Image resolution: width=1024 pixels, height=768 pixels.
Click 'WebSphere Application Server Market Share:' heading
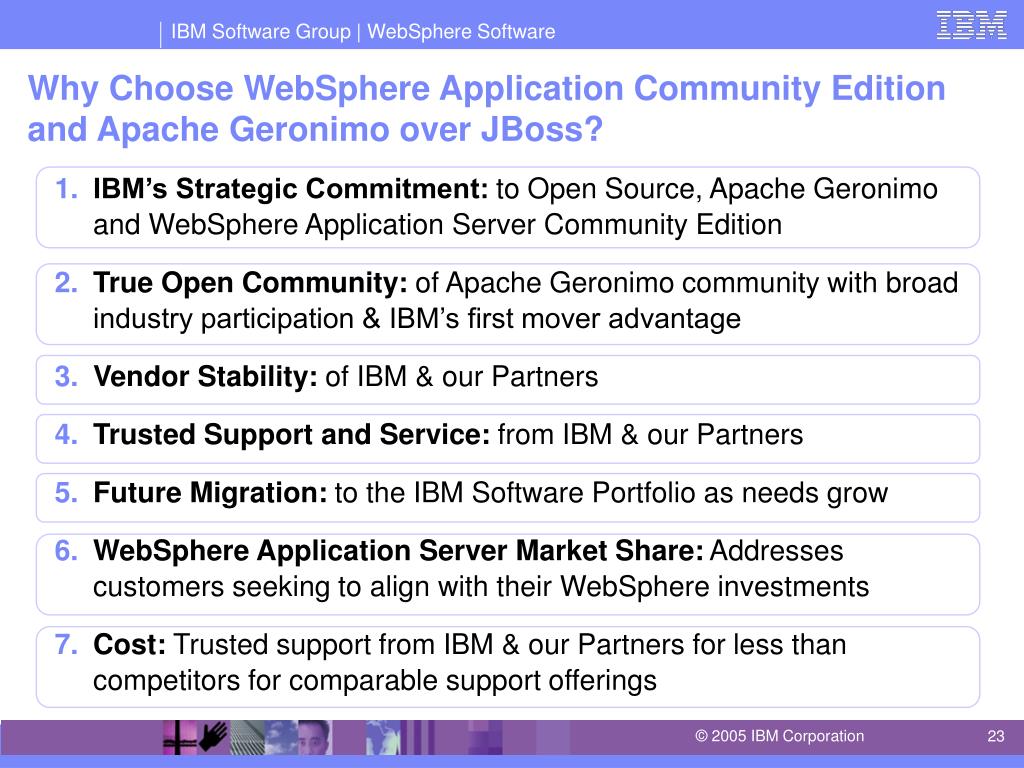pyautogui.click(x=398, y=551)
